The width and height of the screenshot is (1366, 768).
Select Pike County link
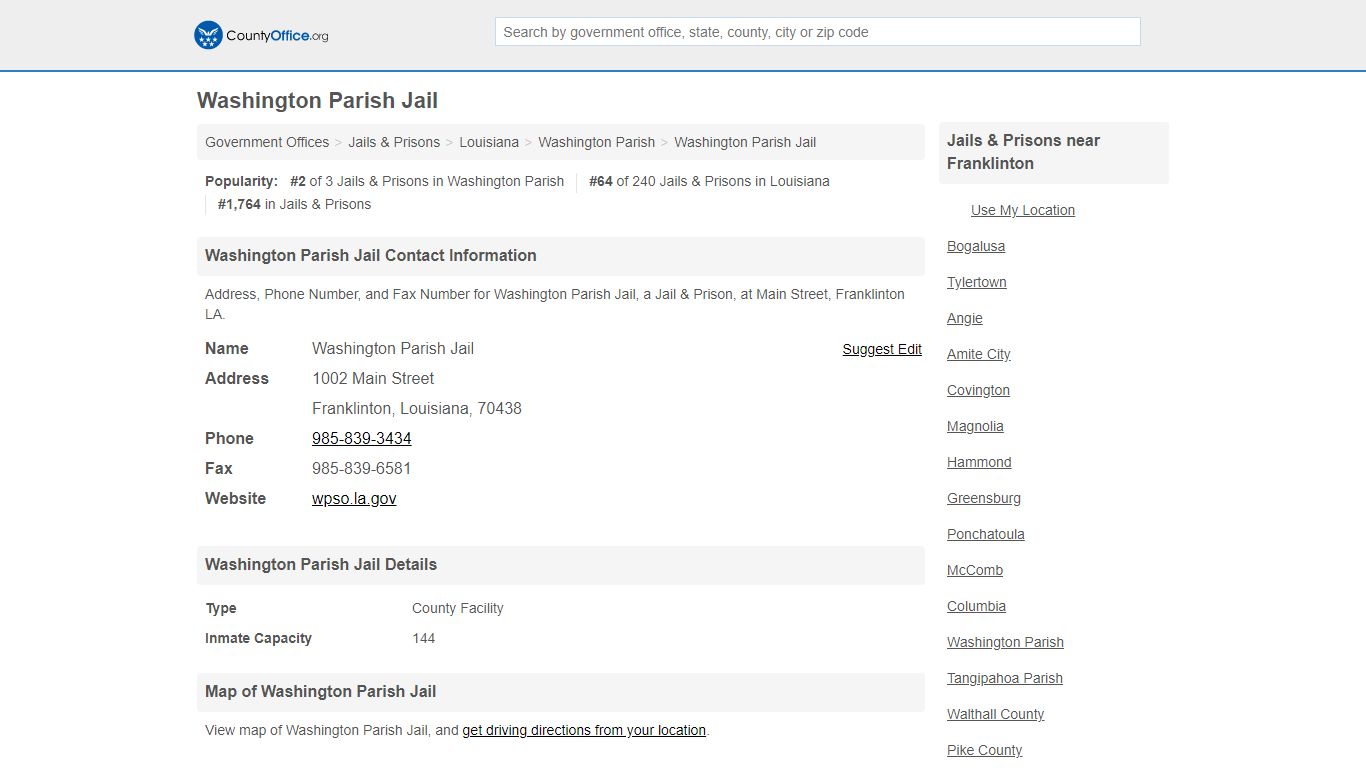click(x=985, y=750)
